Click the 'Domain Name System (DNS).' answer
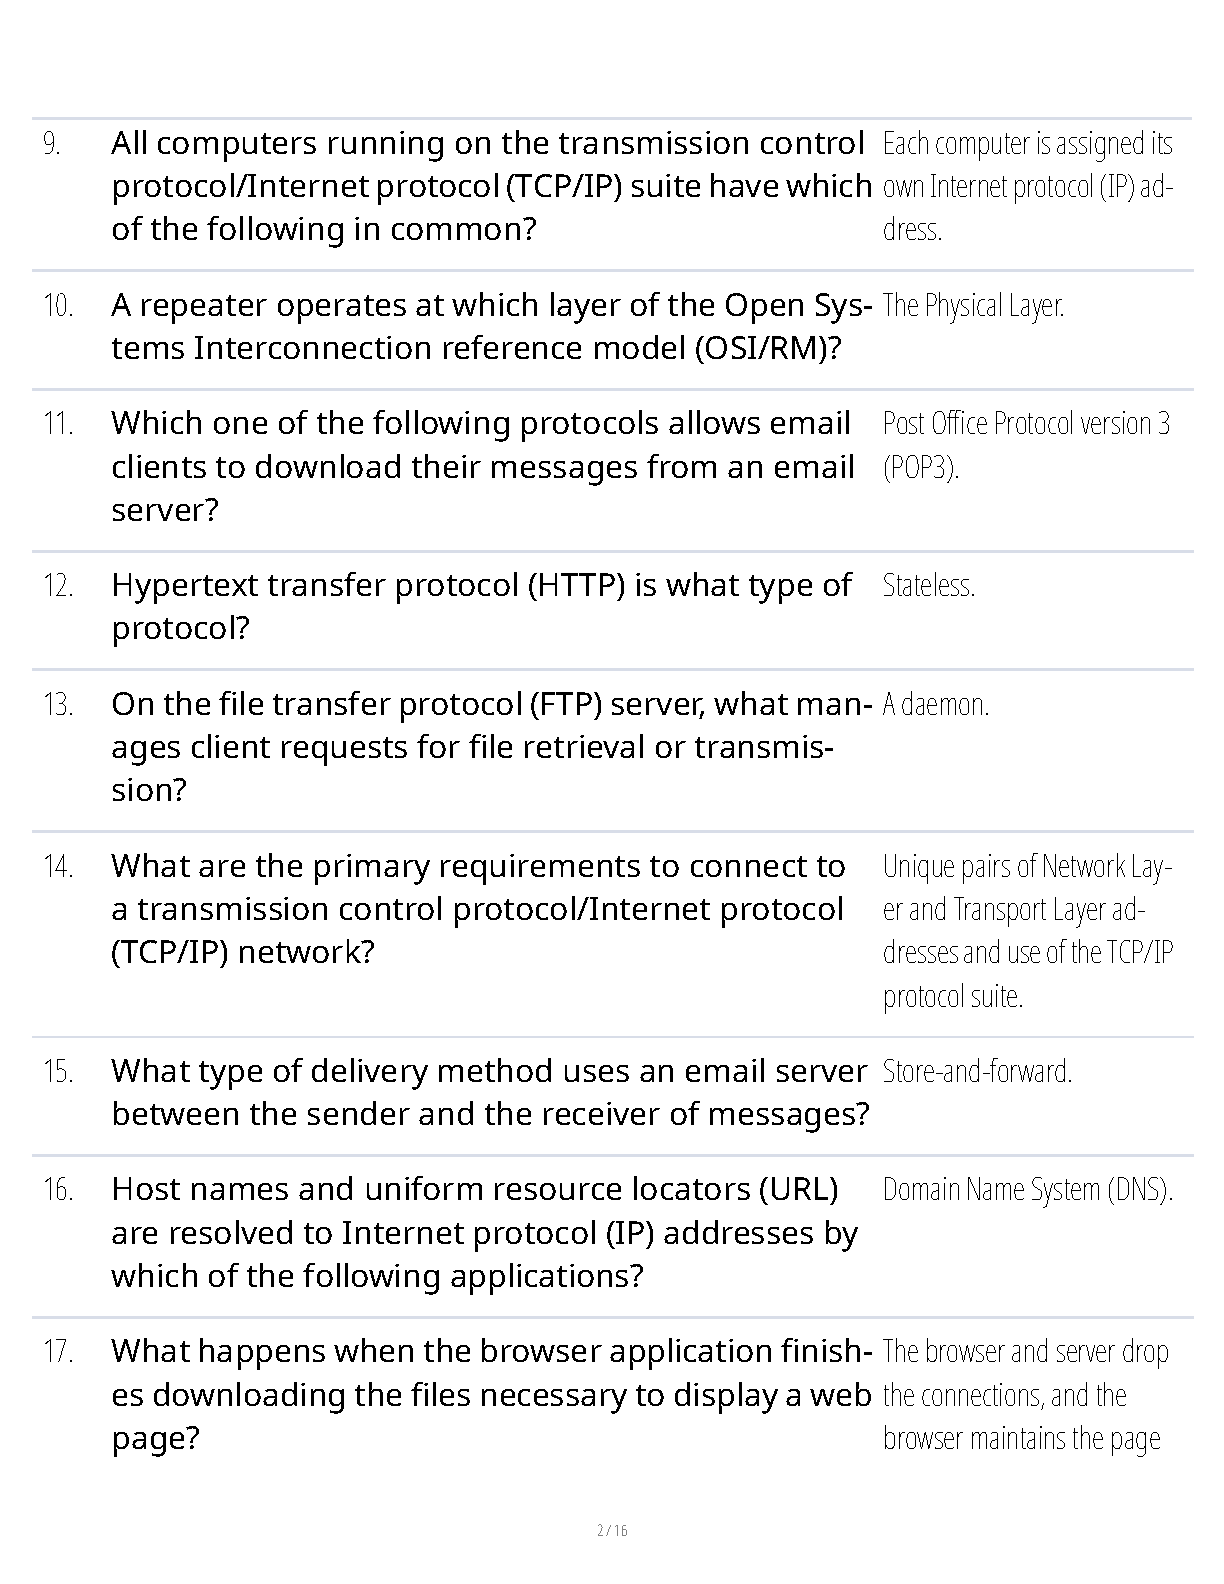The image size is (1224, 1584). (1027, 1189)
